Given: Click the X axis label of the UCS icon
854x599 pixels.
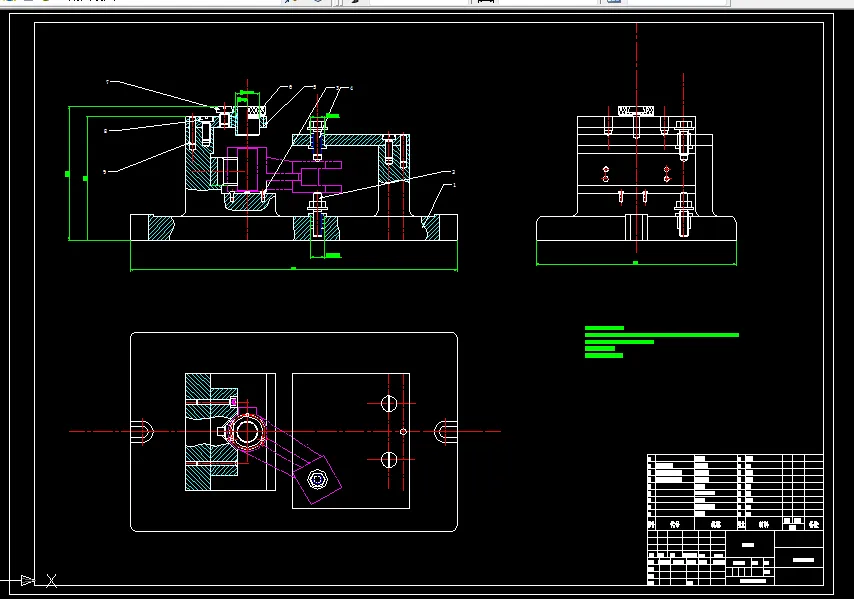Looking at the screenshot, I should (x=51, y=581).
